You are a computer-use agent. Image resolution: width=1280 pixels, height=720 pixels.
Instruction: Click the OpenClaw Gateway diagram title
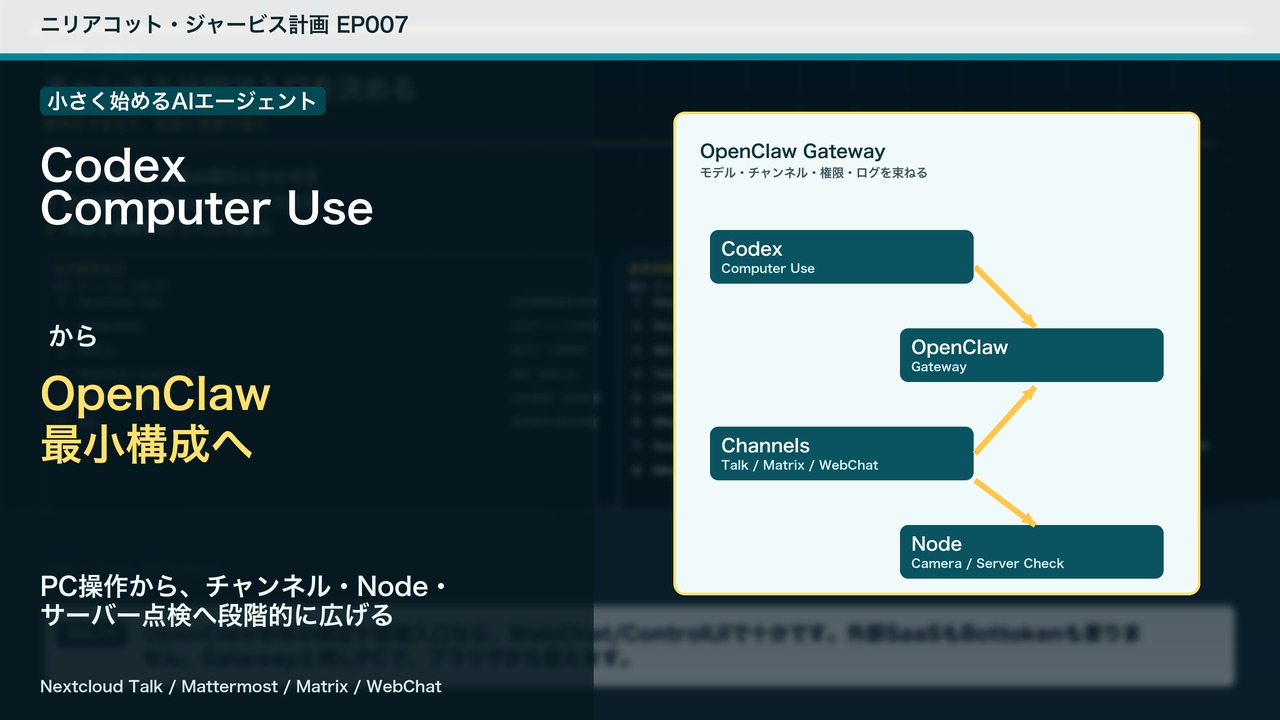[792, 151]
